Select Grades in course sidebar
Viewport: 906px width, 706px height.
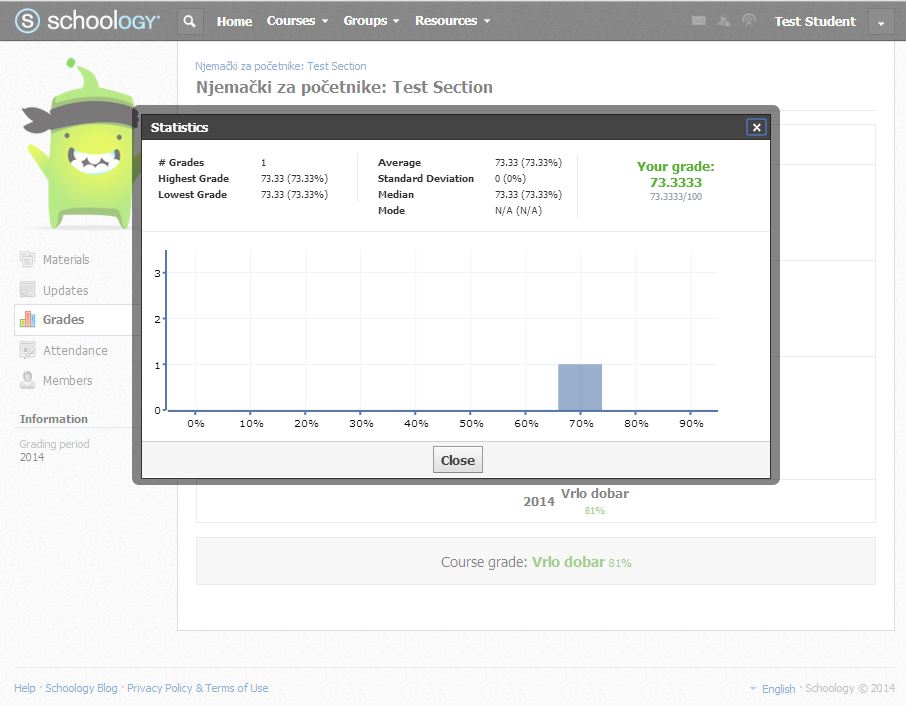pyautogui.click(x=63, y=320)
